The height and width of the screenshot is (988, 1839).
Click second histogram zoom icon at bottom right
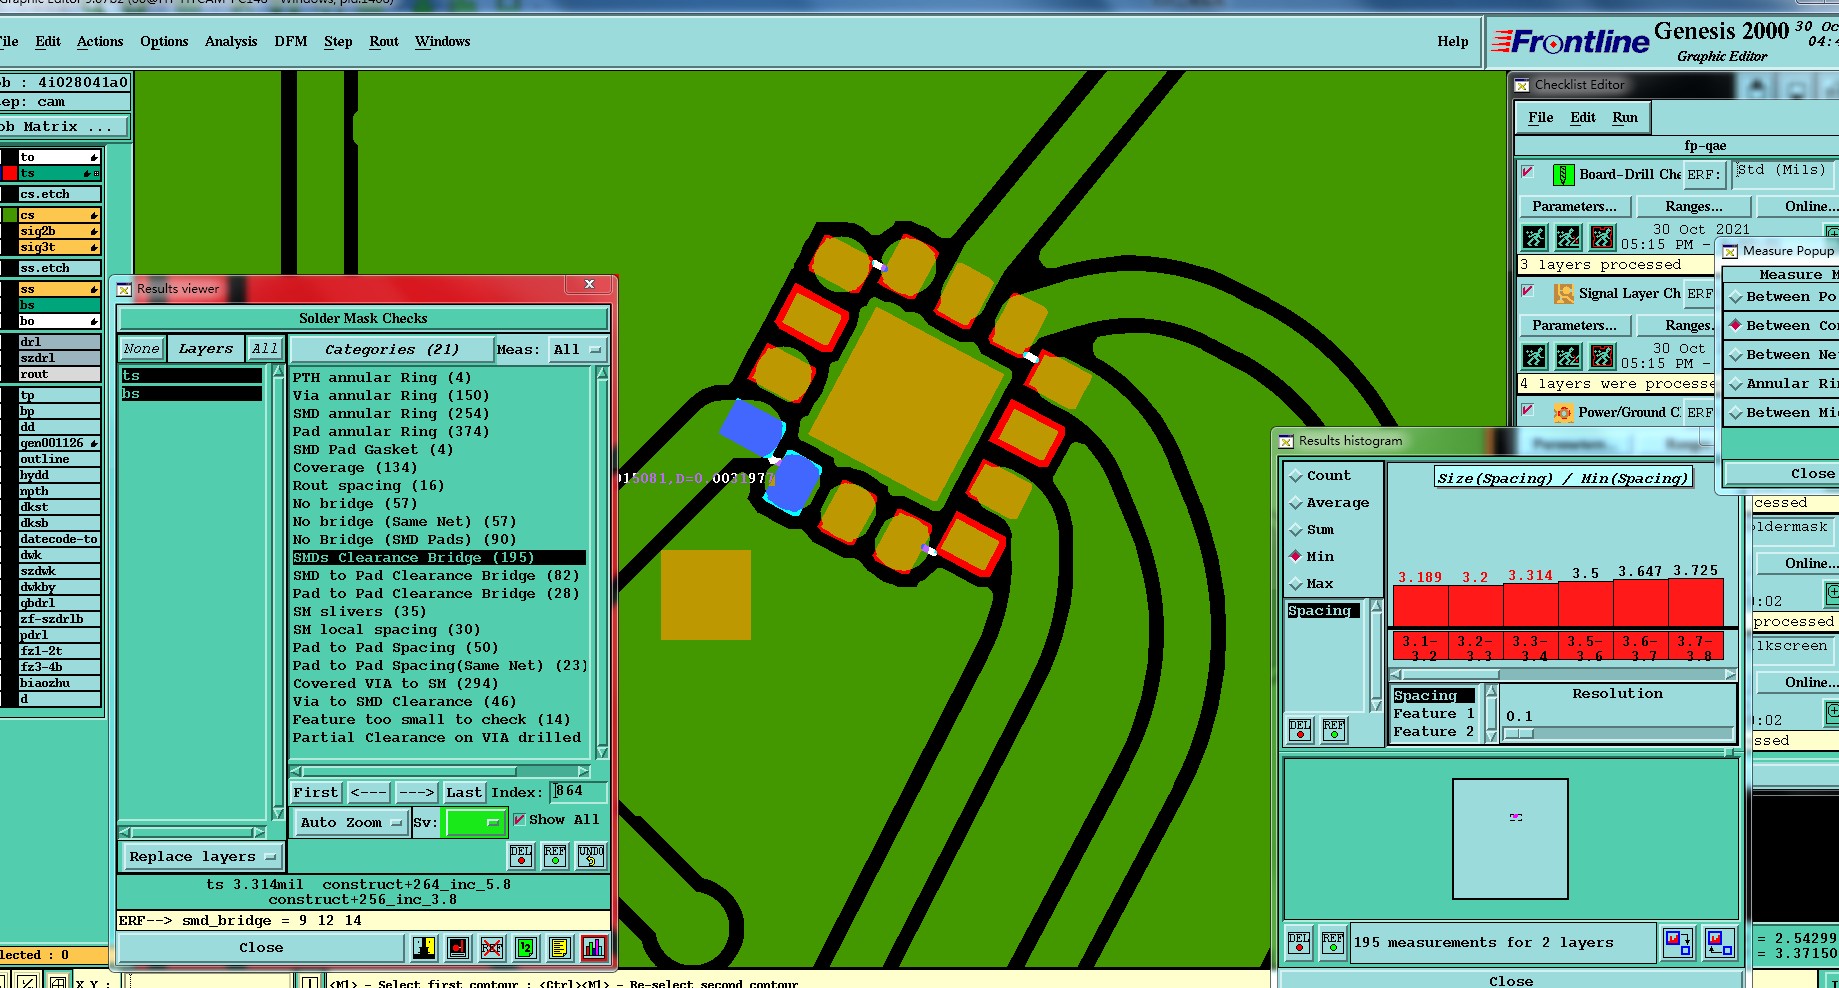(1720, 942)
